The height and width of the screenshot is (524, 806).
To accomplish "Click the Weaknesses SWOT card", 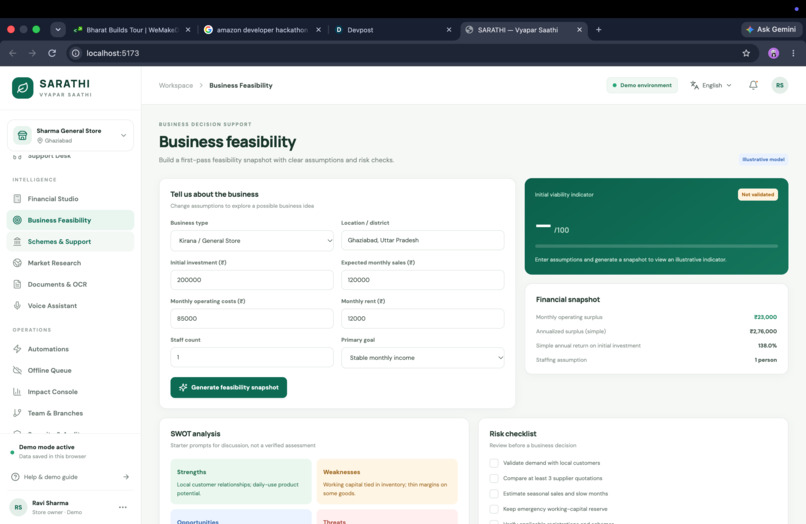I will pyautogui.click(x=387, y=481).
